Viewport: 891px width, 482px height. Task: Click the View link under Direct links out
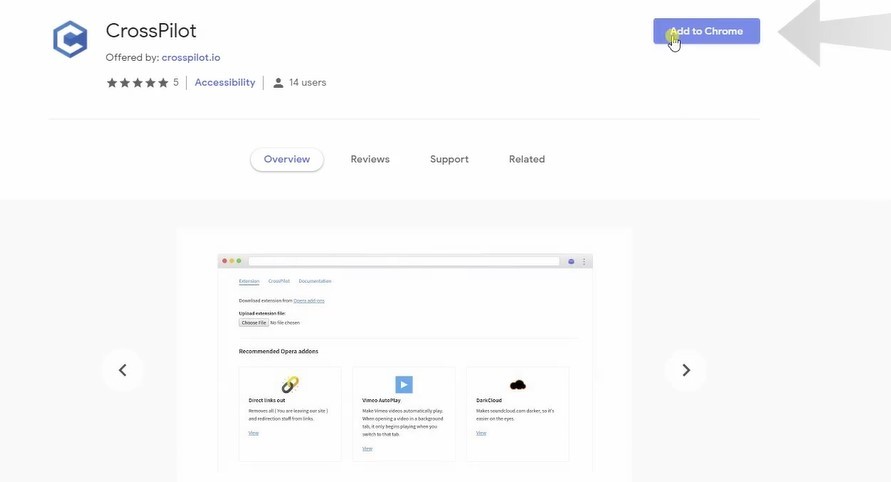click(253, 433)
